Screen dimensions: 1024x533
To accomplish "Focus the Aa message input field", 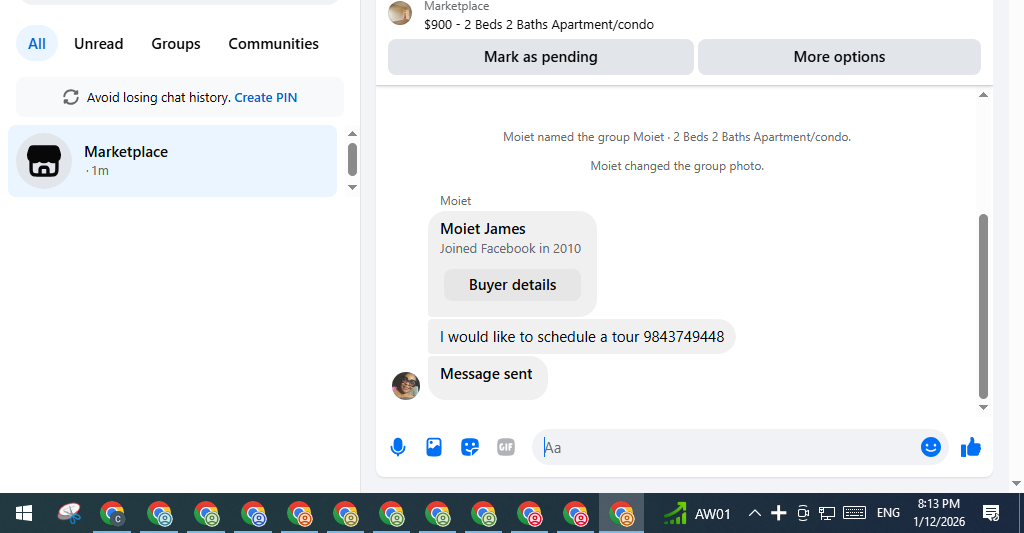I will tap(728, 447).
